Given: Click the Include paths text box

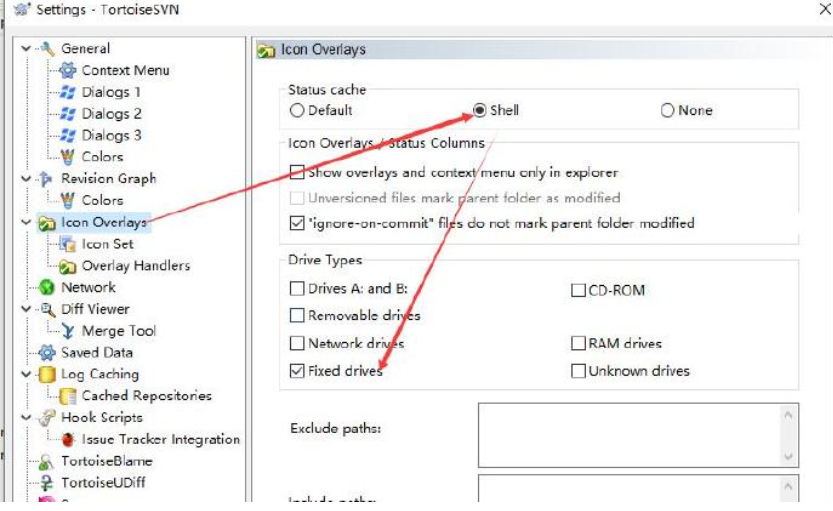Looking at the screenshot, I should pos(638,488).
